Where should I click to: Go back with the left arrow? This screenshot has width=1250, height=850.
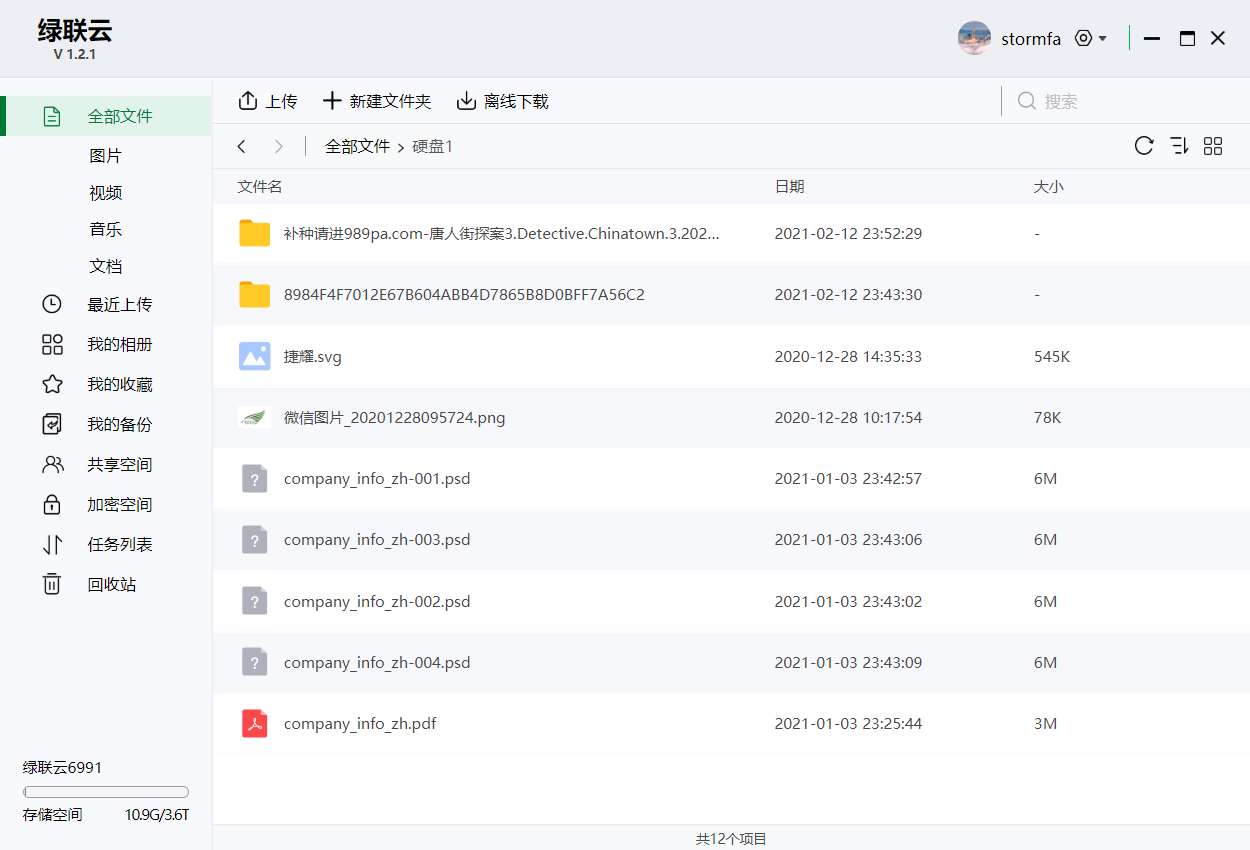click(x=241, y=147)
